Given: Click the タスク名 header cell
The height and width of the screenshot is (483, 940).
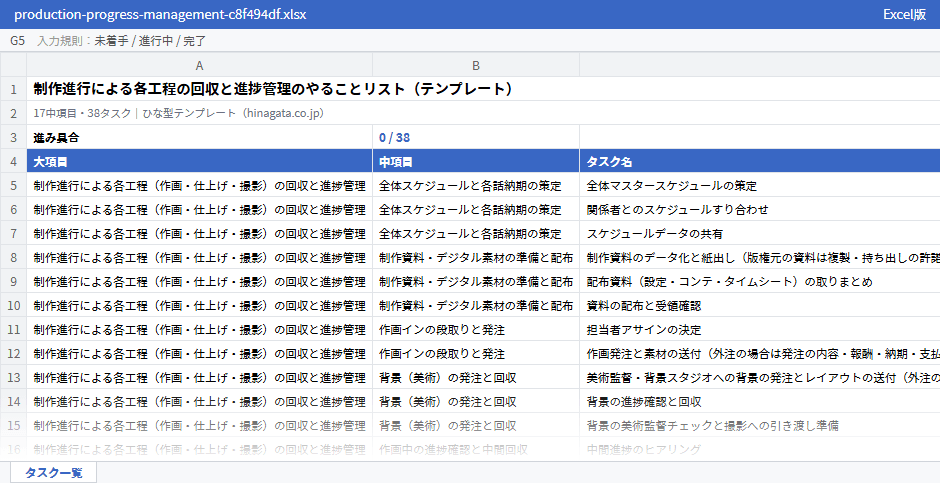Looking at the screenshot, I should (760, 162).
